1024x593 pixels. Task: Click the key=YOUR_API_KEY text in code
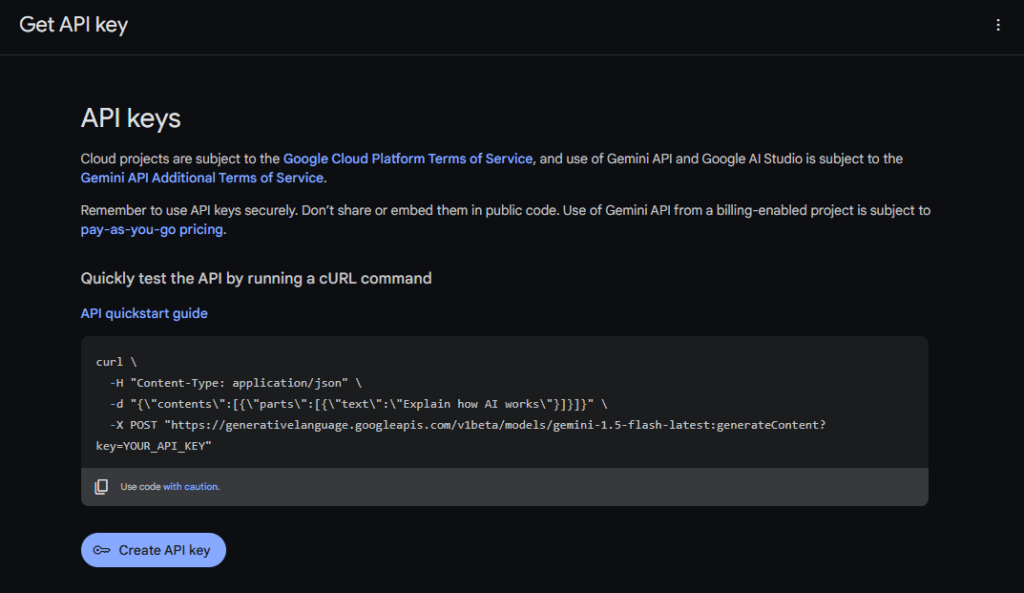(153, 446)
